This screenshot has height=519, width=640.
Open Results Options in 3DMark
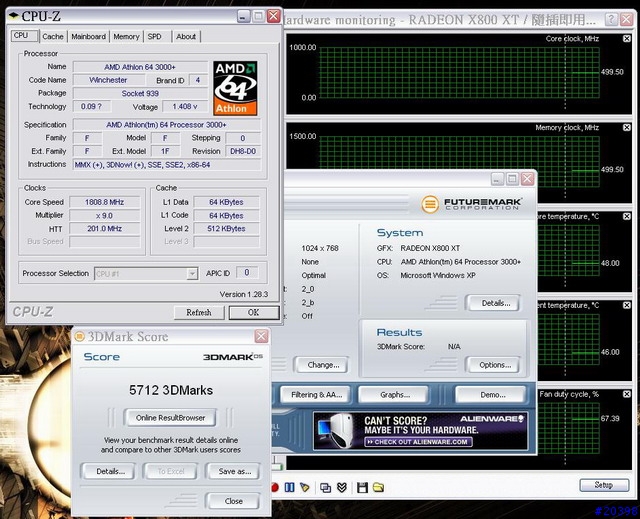[x=495, y=365]
